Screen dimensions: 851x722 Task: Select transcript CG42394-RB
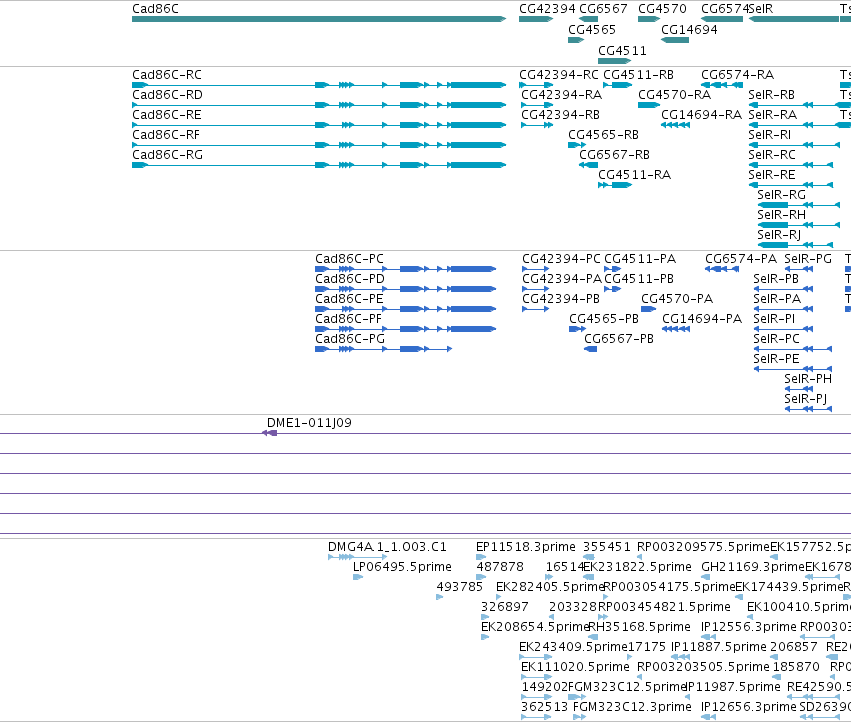[x=537, y=125]
